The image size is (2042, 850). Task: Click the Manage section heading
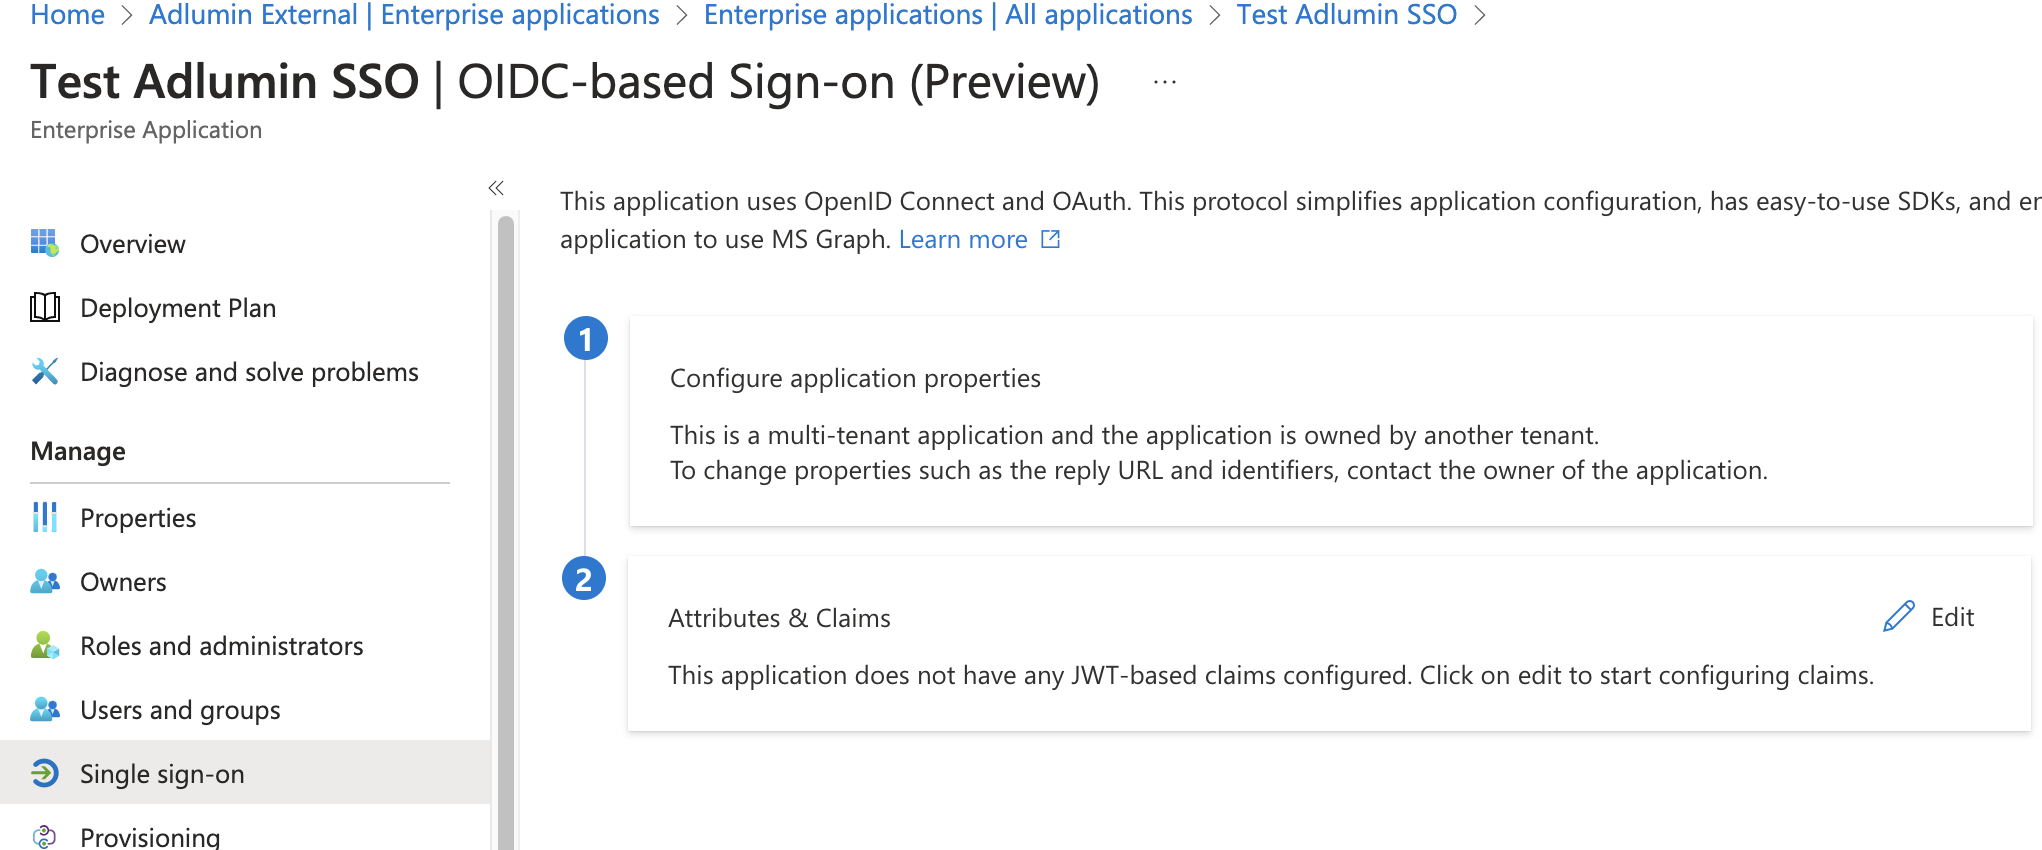click(78, 451)
